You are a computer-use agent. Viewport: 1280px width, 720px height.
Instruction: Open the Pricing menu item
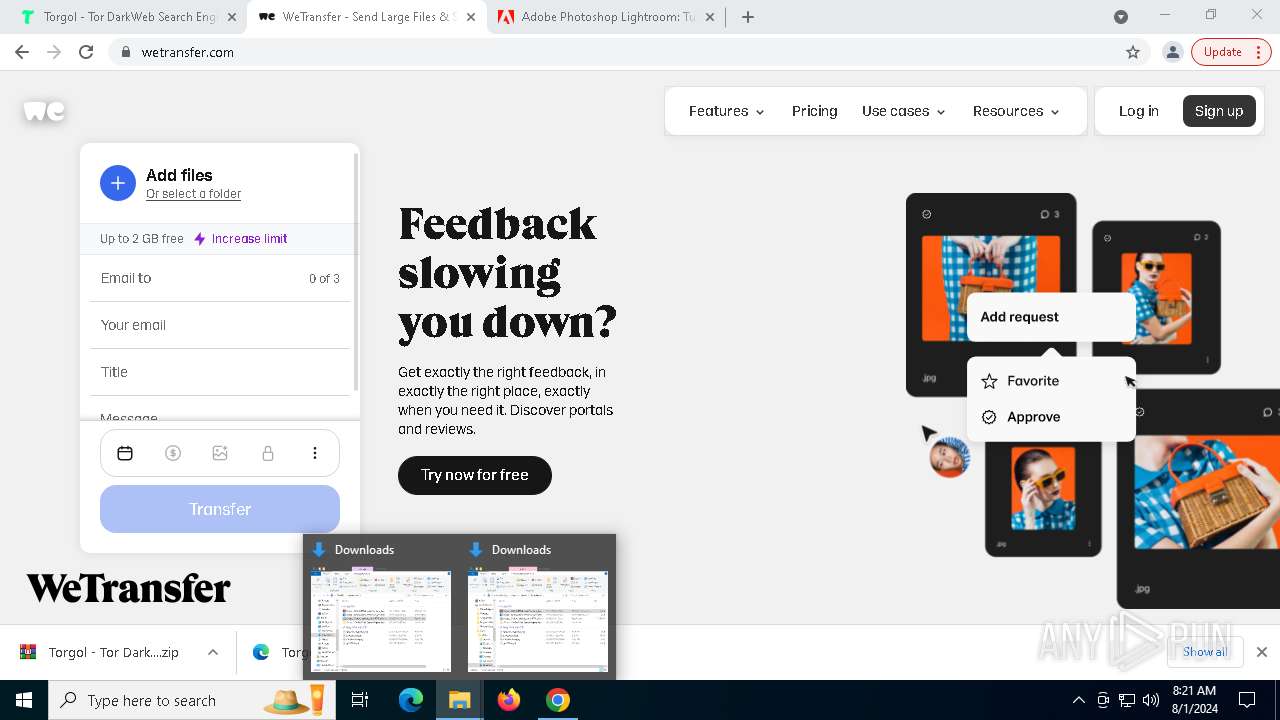[815, 111]
